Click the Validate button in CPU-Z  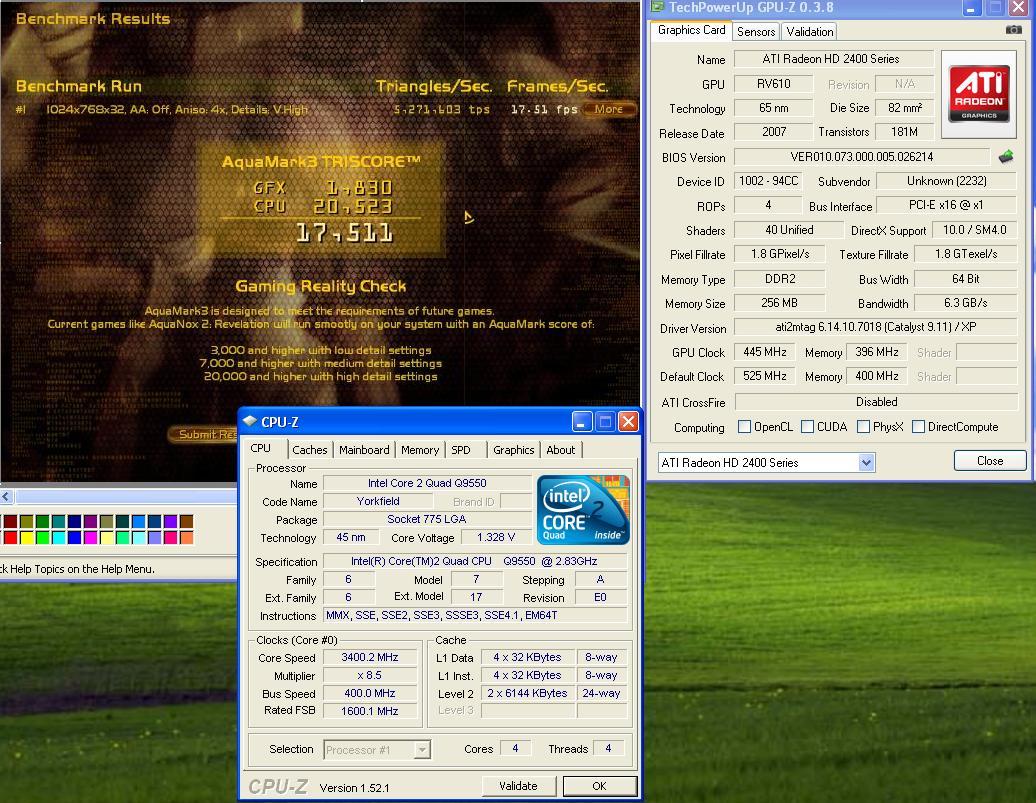pyautogui.click(x=518, y=786)
